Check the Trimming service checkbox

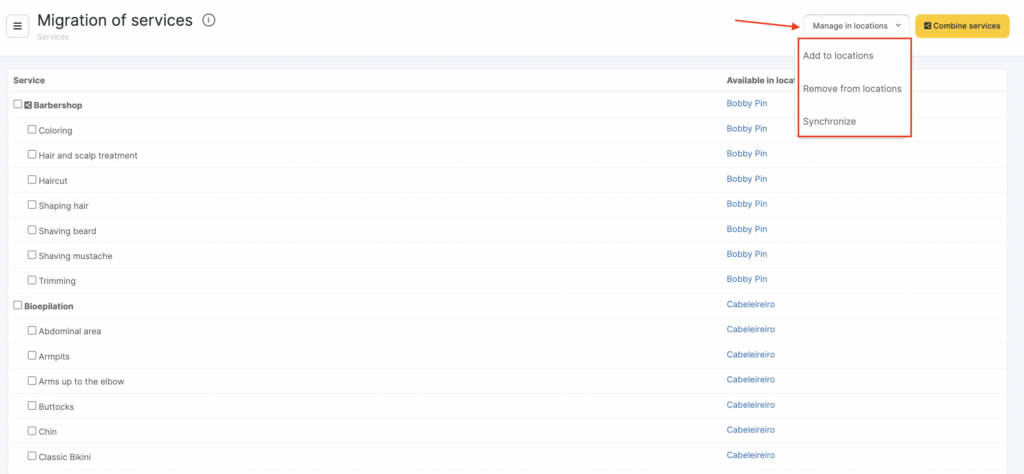click(32, 280)
